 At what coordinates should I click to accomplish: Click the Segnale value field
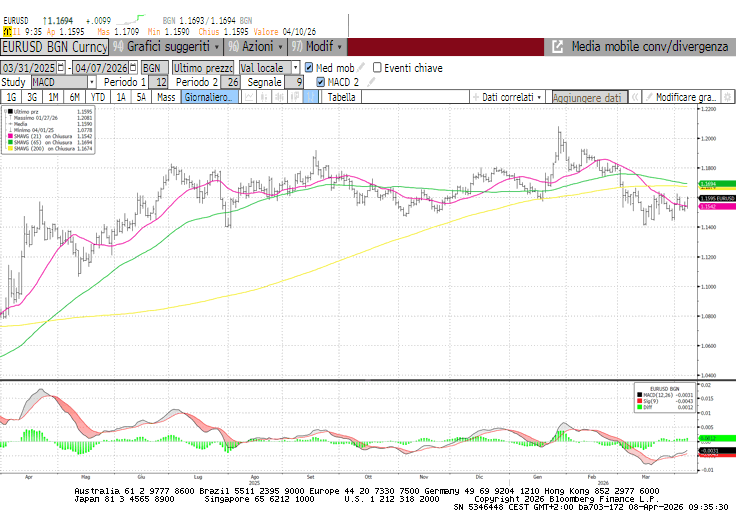[x=294, y=82]
